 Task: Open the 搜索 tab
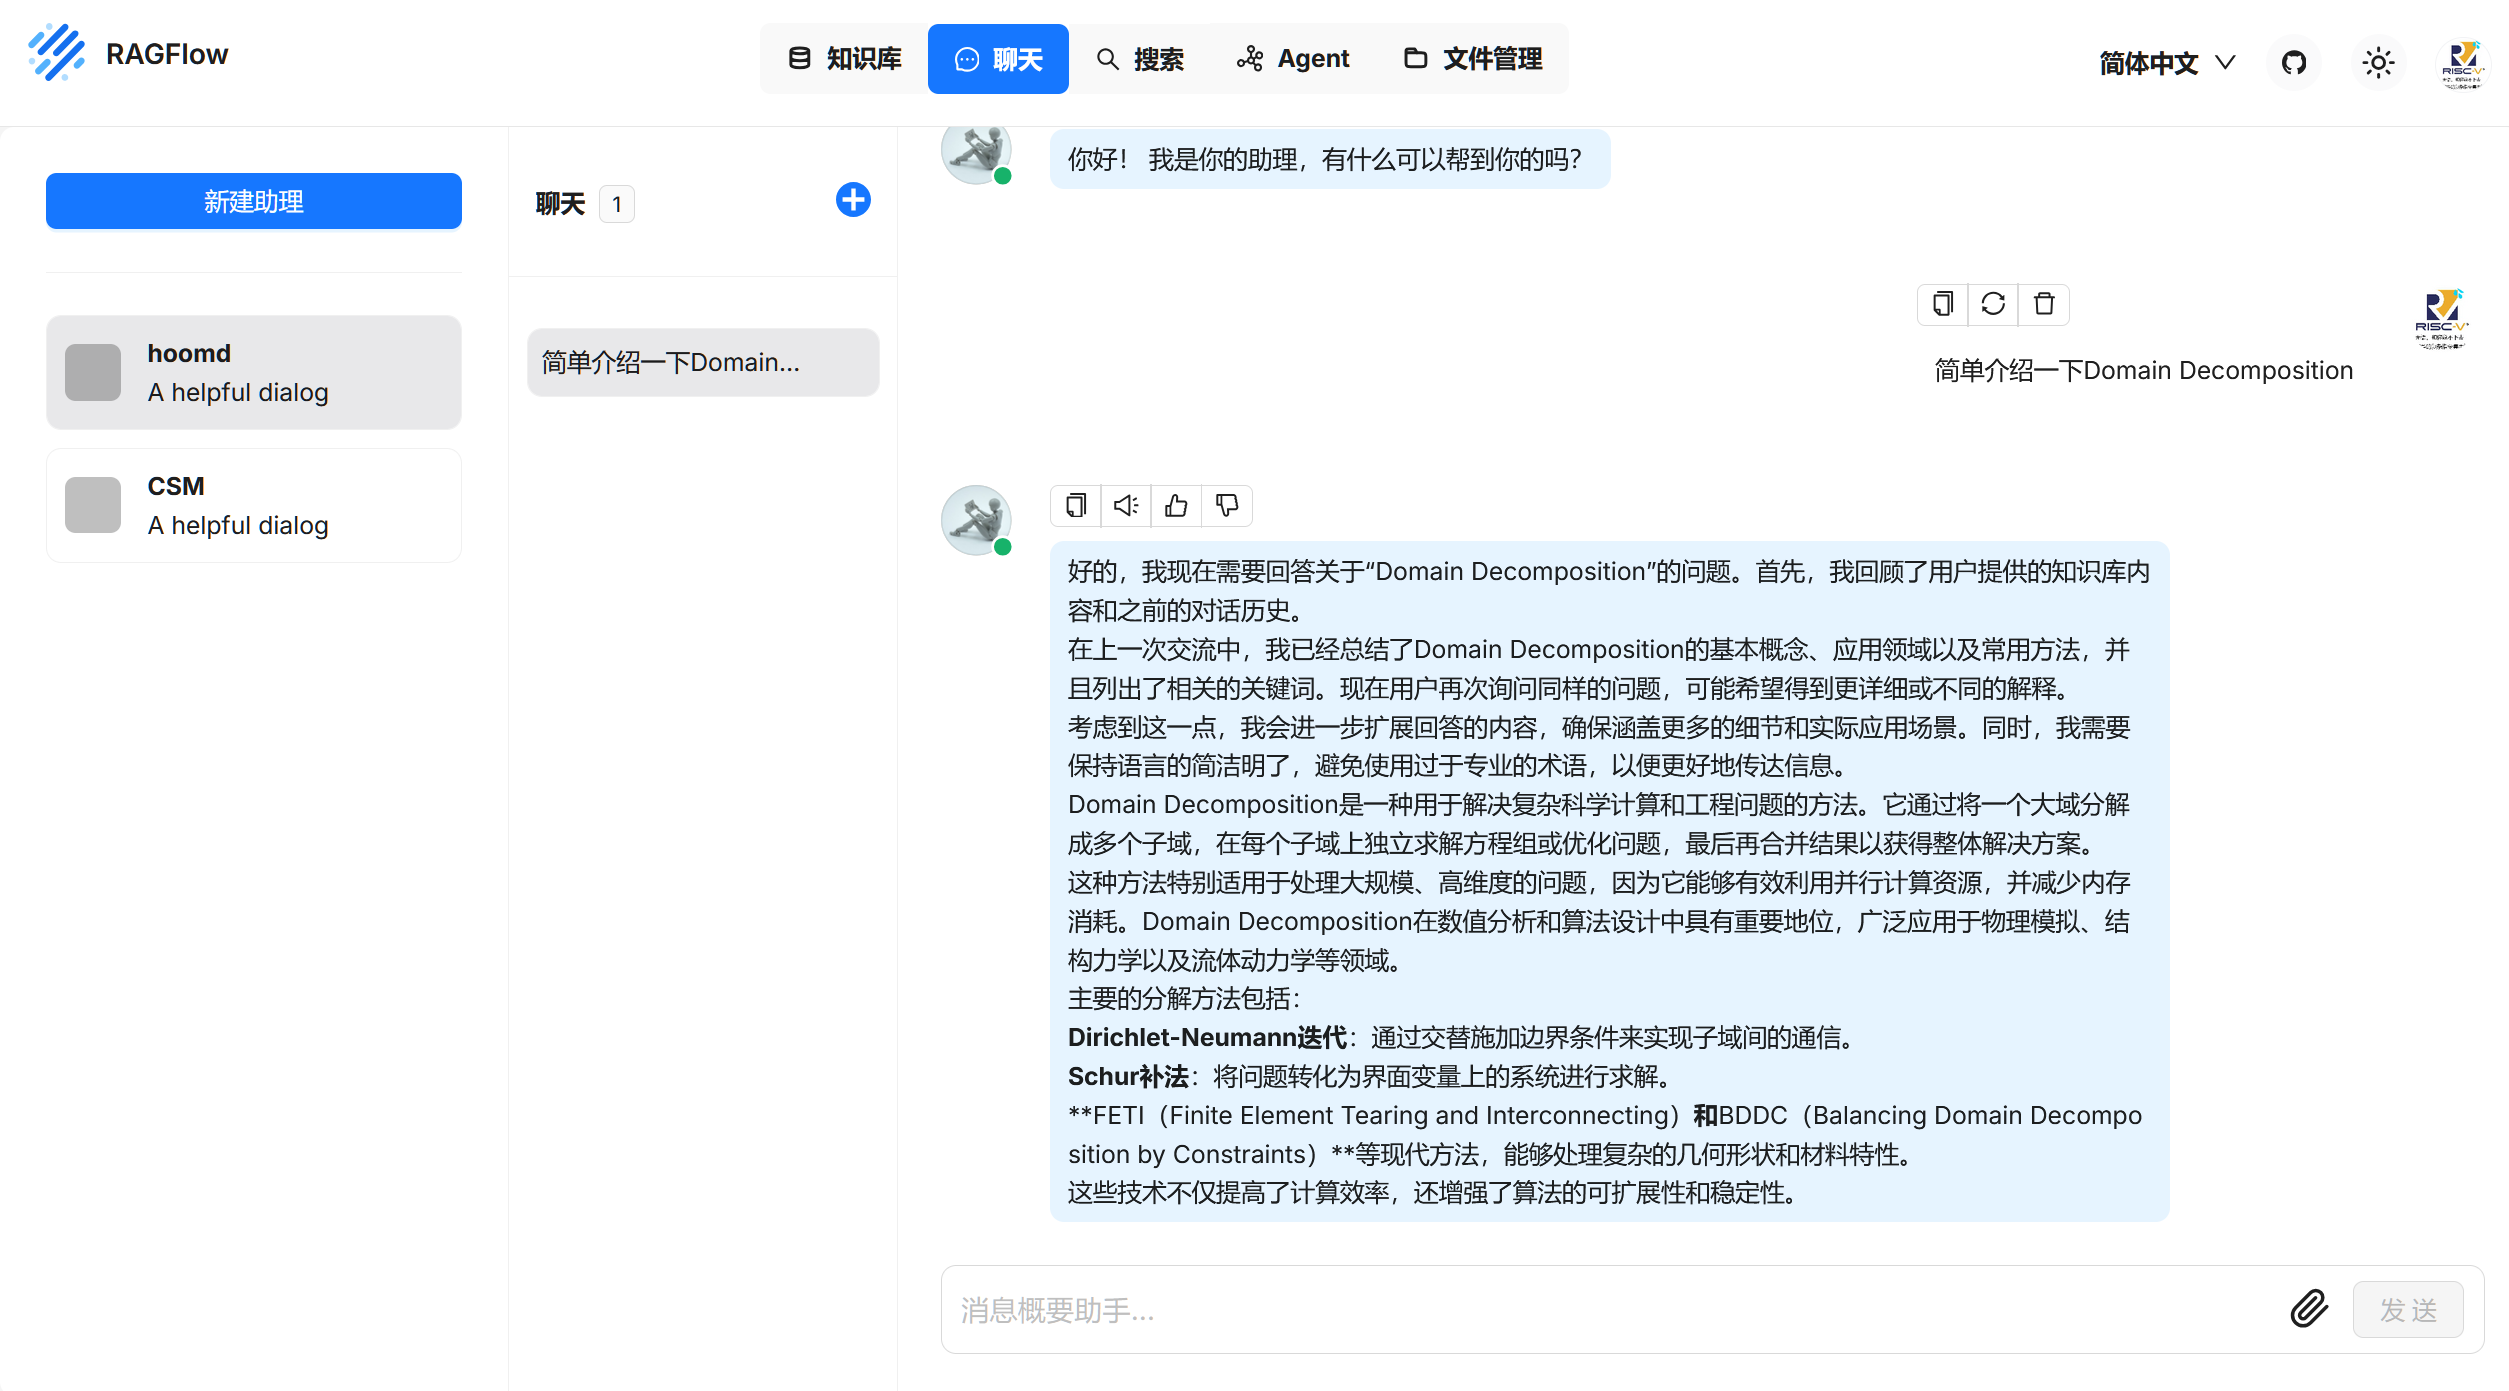point(1139,59)
